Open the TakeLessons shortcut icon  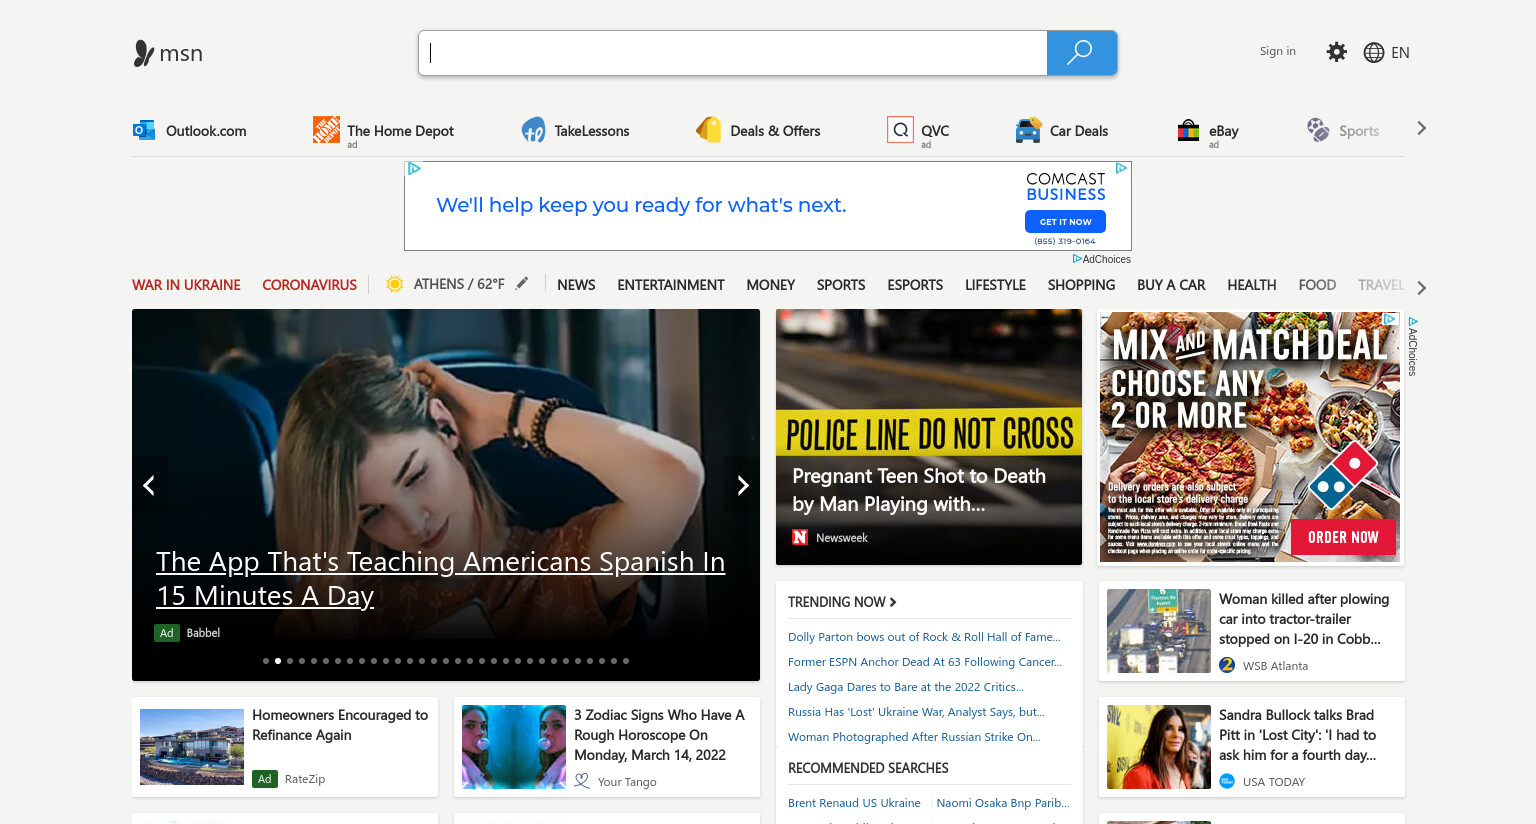tap(533, 130)
